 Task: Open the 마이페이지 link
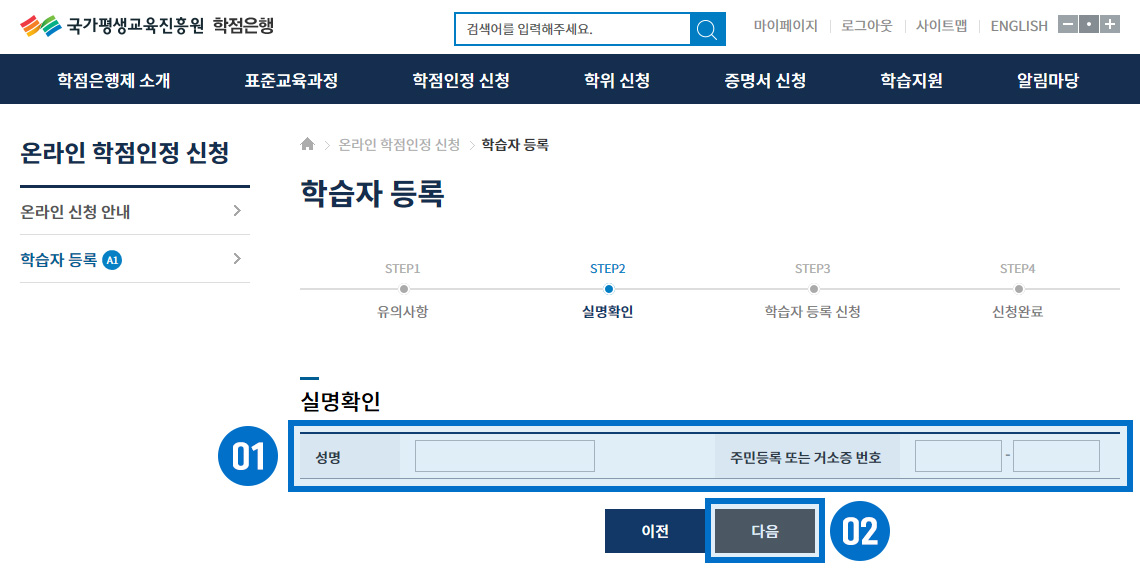785,26
